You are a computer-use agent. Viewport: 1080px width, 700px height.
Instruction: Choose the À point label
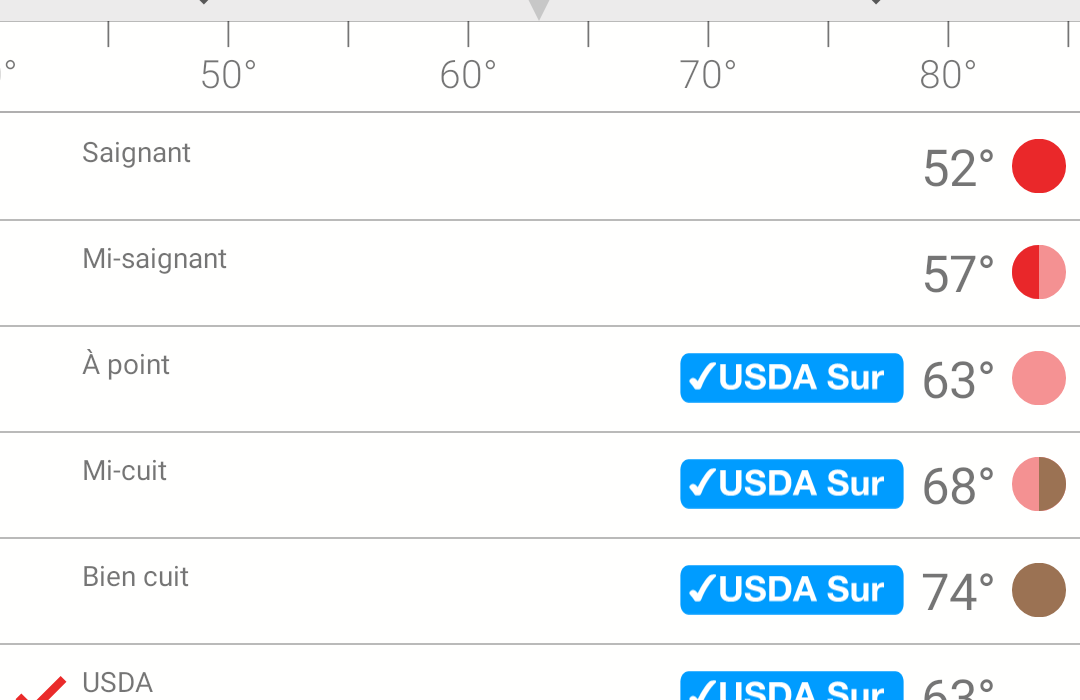[126, 364]
